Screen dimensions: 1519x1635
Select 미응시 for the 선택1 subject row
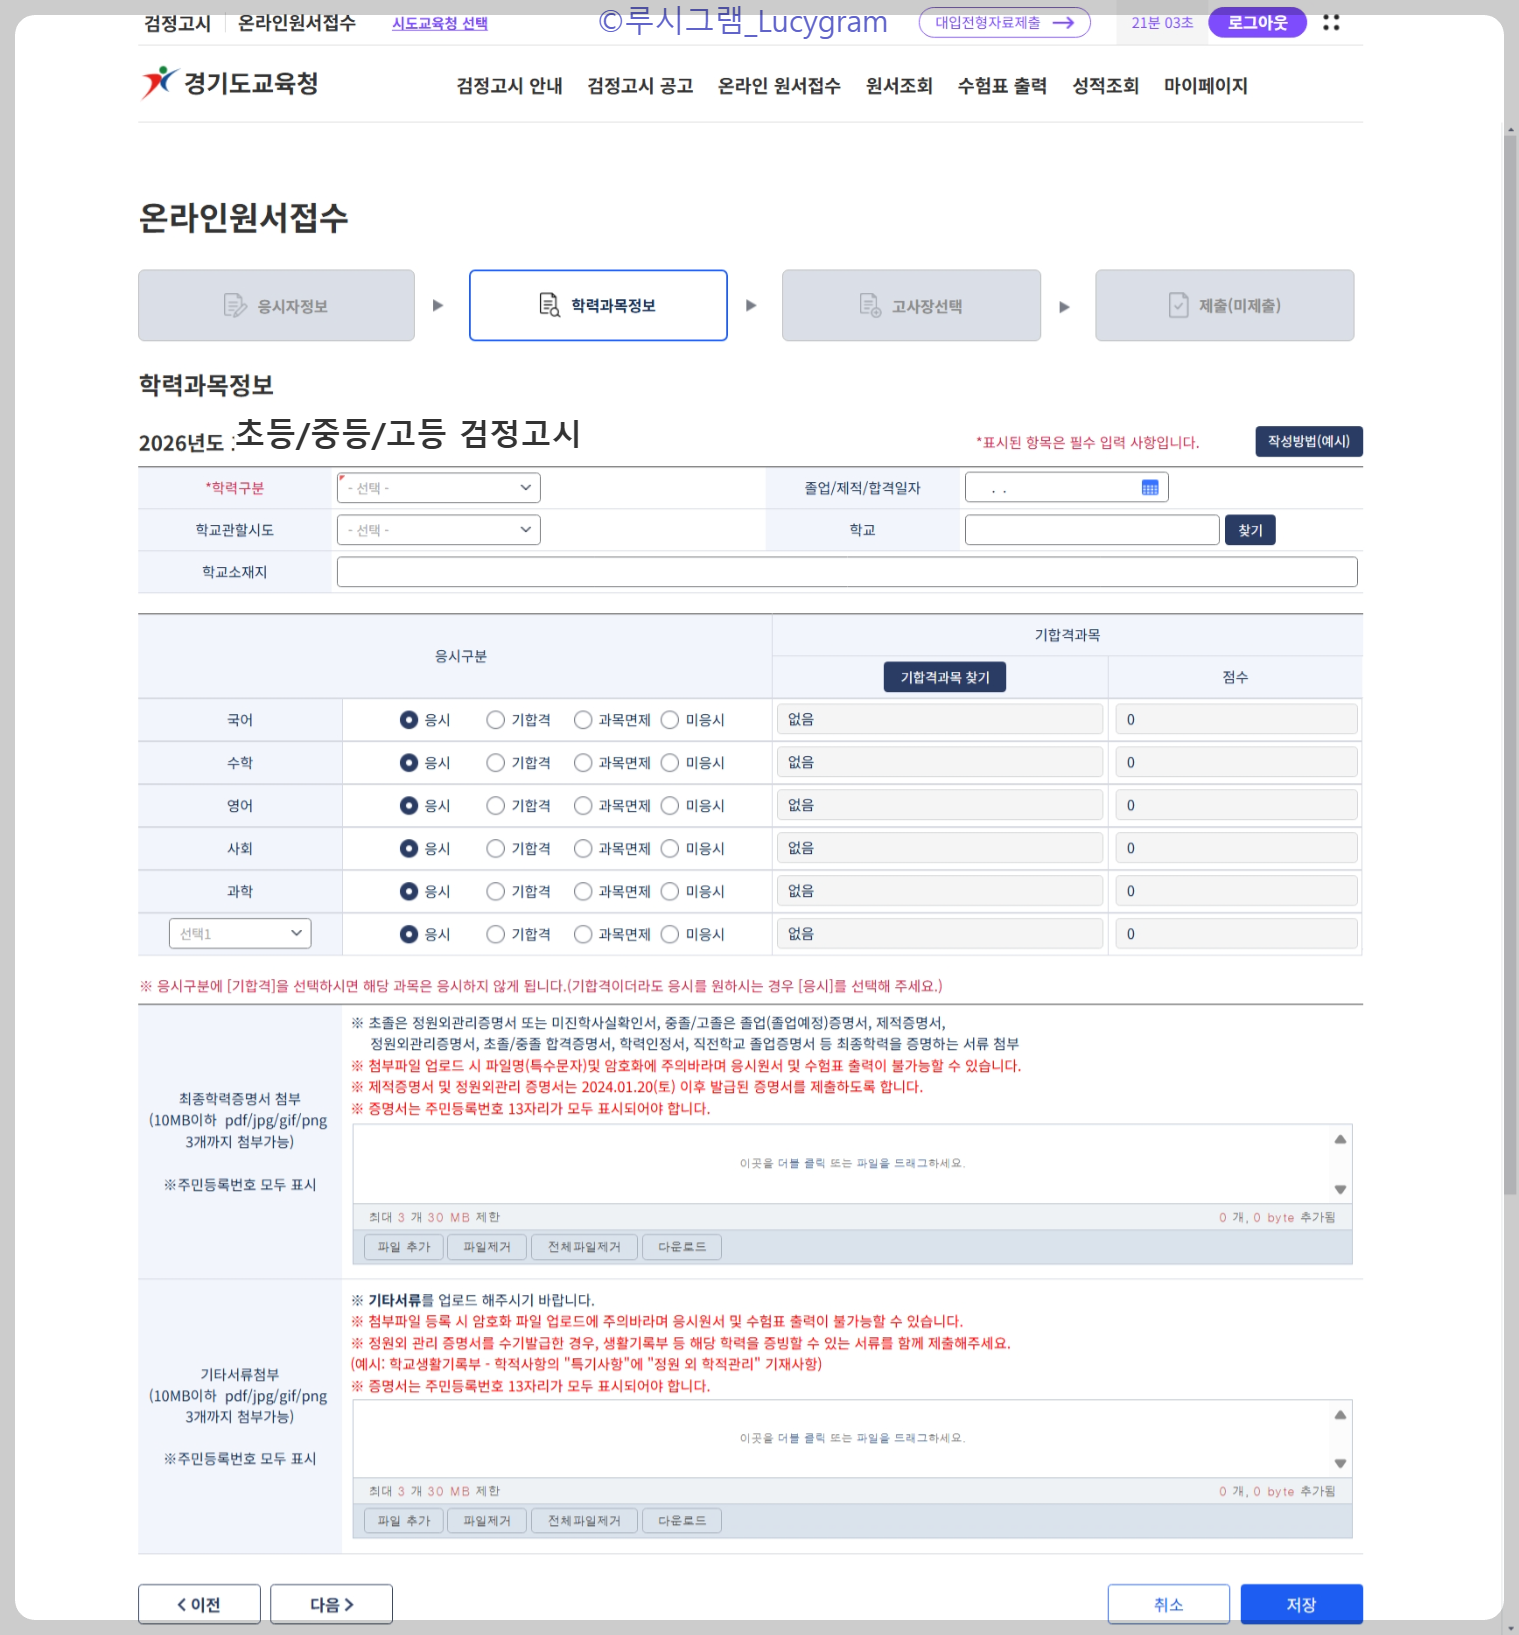tap(670, 935)
